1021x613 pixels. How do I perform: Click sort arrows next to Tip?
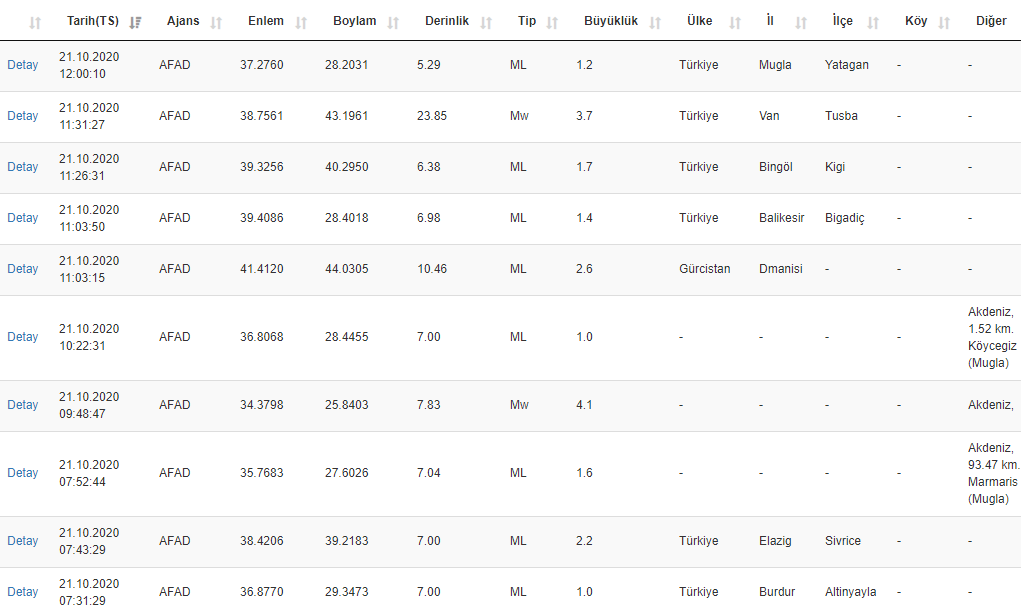point(553,22)
